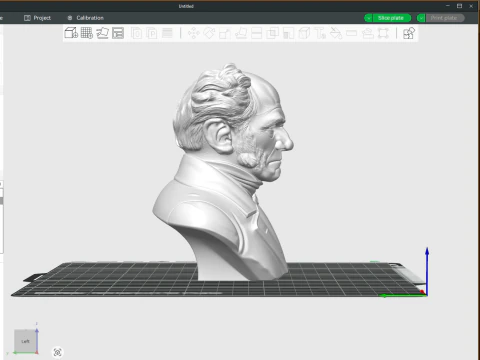This screenshot has height=360, width=480.
Task: Click the Add plate grid icon
Action: click(87, 33)
